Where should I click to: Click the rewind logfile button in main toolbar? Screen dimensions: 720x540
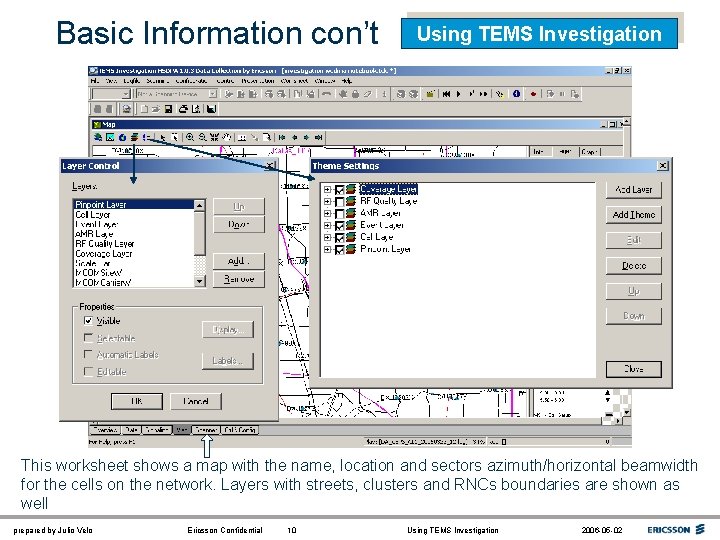(446, 94)
